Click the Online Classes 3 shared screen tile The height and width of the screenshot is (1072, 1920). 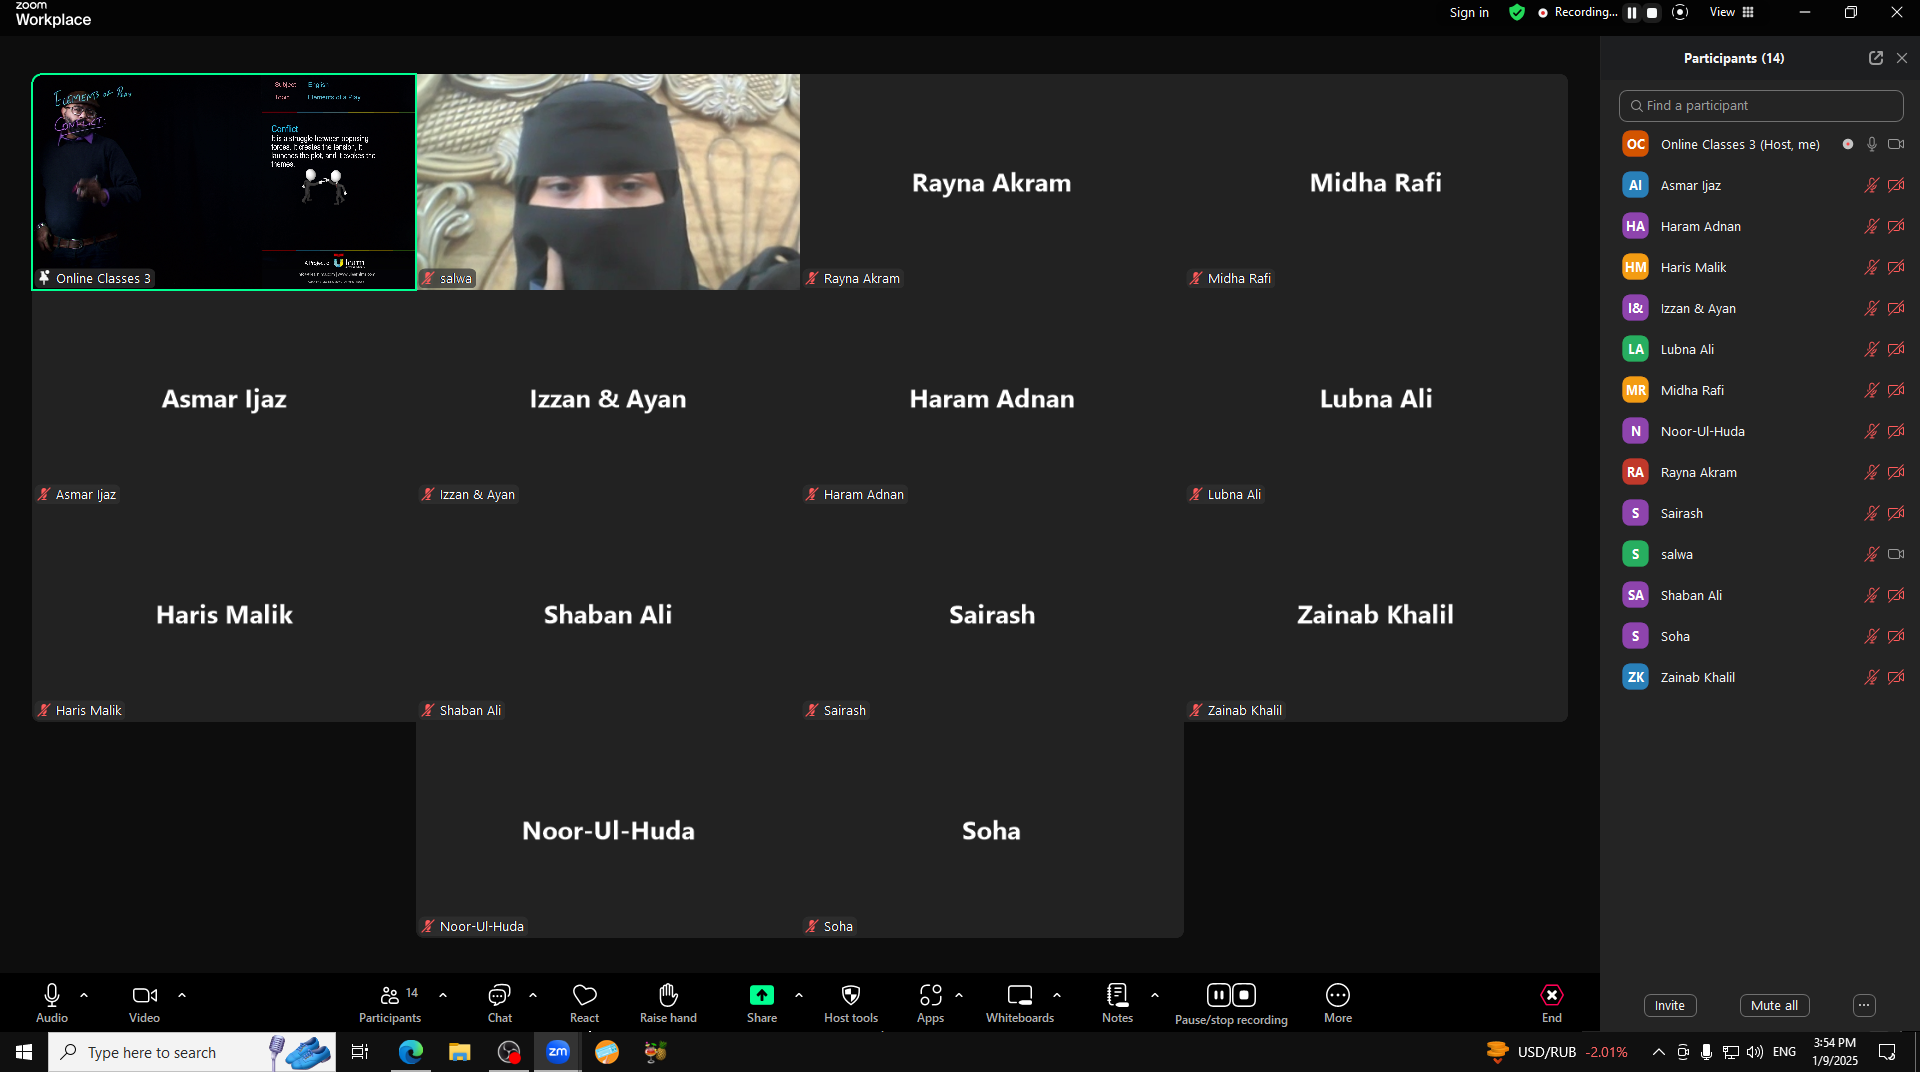tap(224, 182)
